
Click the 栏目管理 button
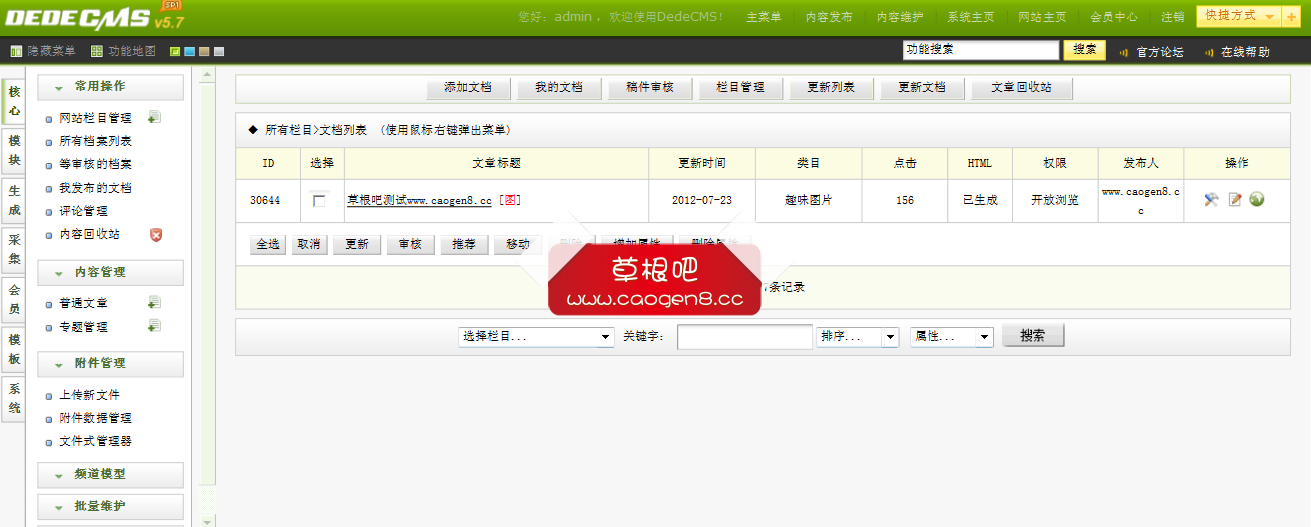click(x=740, y=88)
